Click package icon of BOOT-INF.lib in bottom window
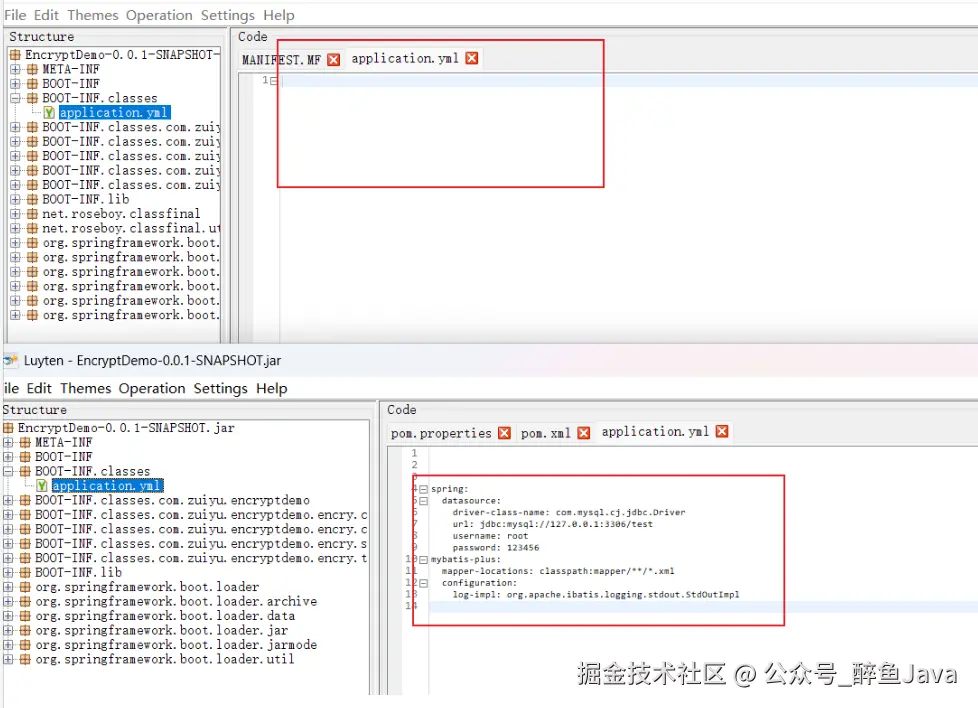Viewport: 978px width, 708px height. click(x=25, y=573)
